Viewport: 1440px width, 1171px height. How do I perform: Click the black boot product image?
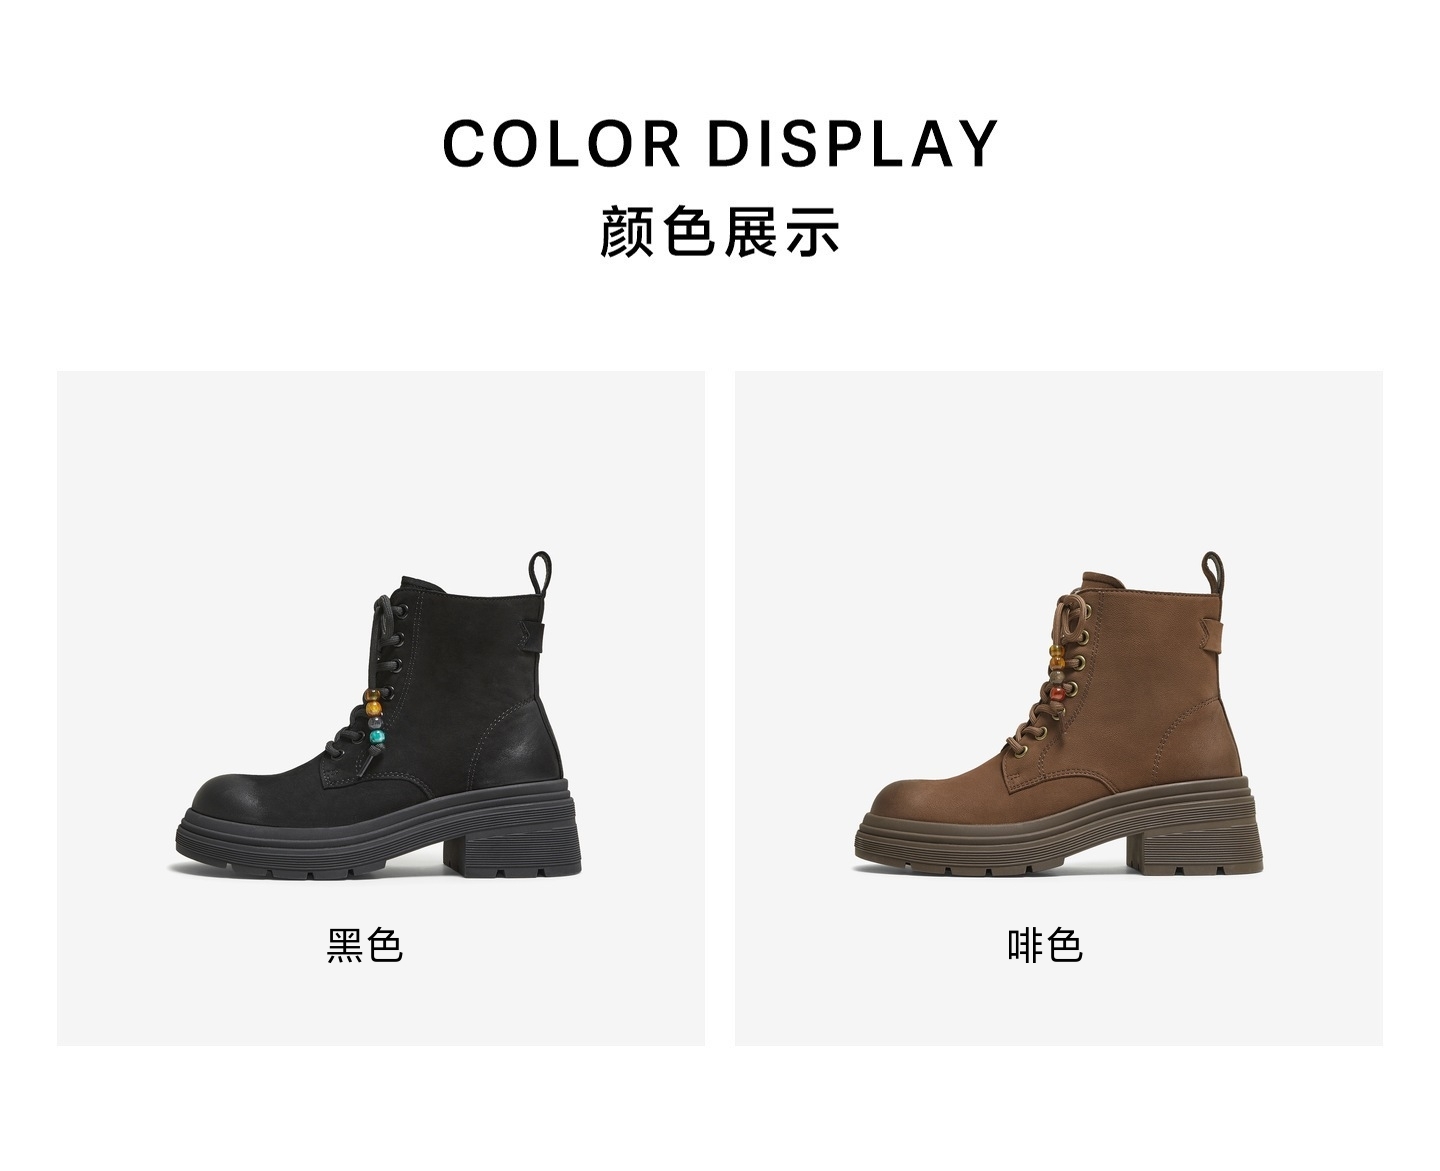(x=379, y=716)
